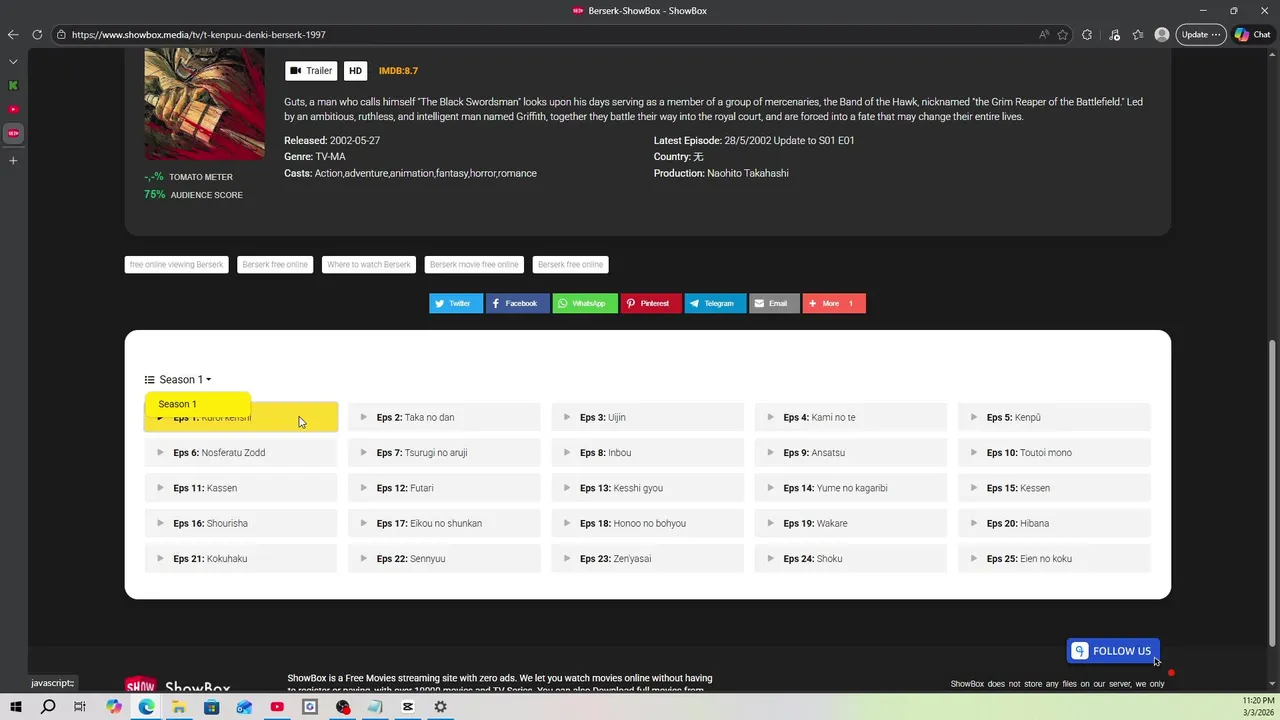Select the active ShowBox sidebar tab
Image resolution: width=1280 pixels, height=720 pixels.
[13, 133]
